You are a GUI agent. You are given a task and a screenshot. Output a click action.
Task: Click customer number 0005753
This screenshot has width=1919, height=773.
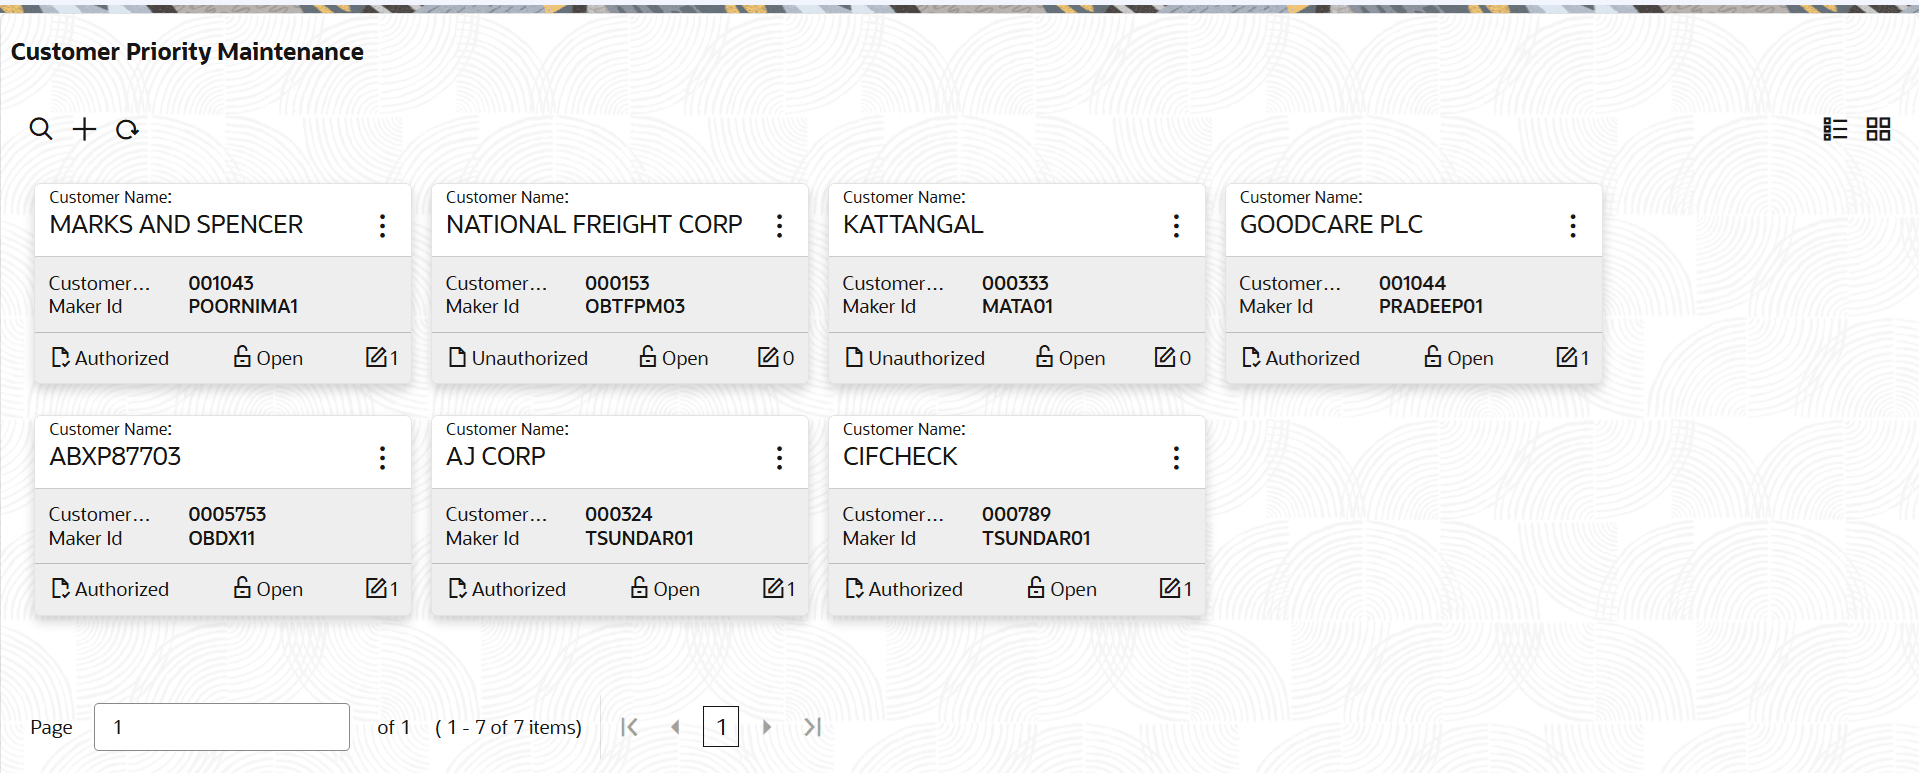coord(227,514)
